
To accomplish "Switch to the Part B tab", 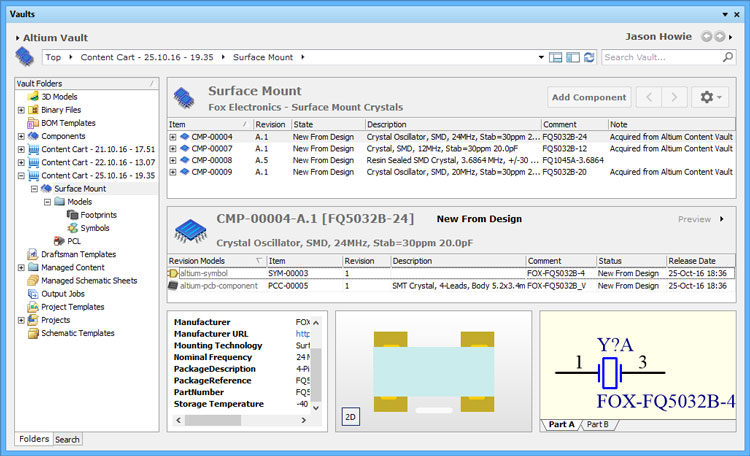I will [x=599, y=425].
